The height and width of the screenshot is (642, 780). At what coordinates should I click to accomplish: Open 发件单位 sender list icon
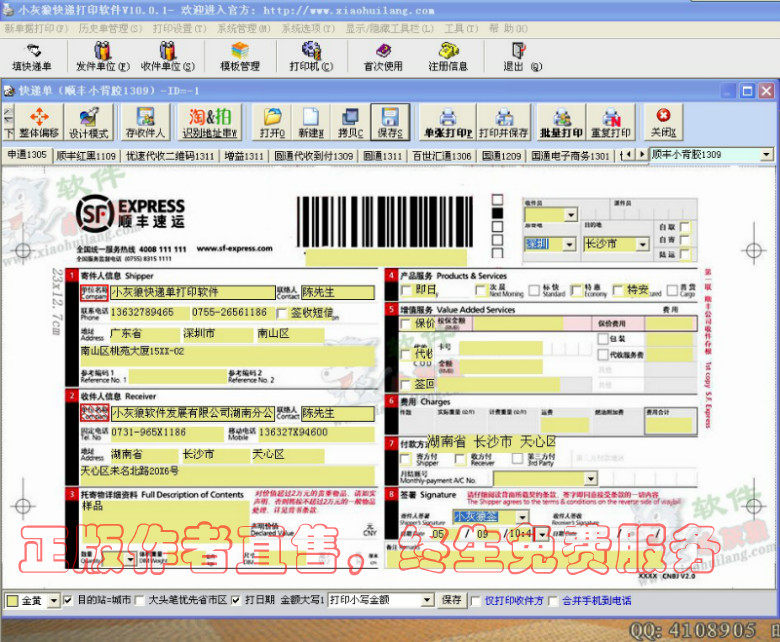[x=103, y=57]
